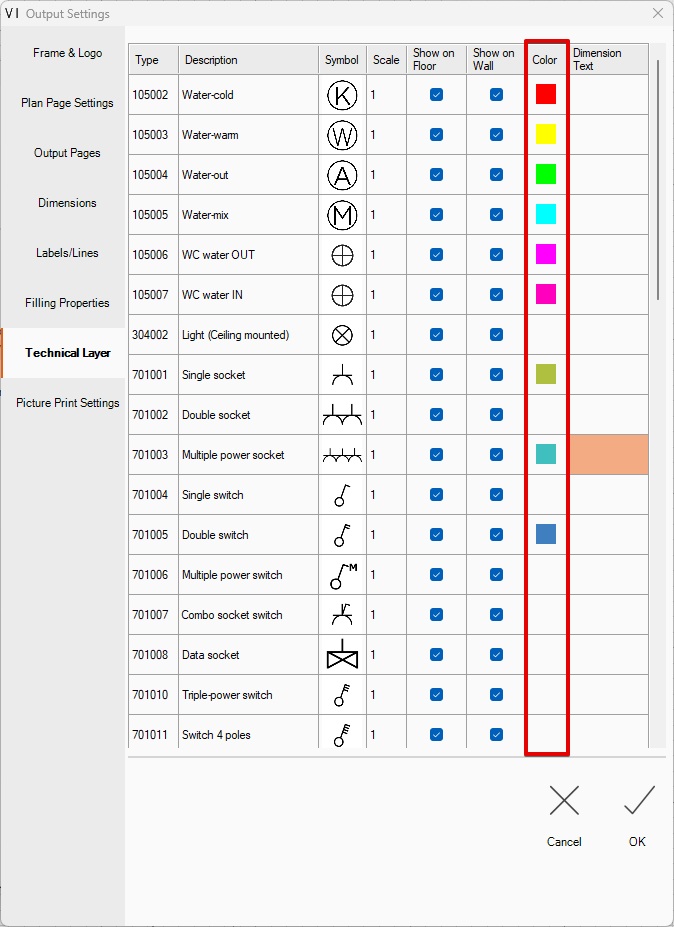The height and width of the screenshot is (927, 674).
Task: Click the Scale field for Double switch
Action: click(386, 535)
